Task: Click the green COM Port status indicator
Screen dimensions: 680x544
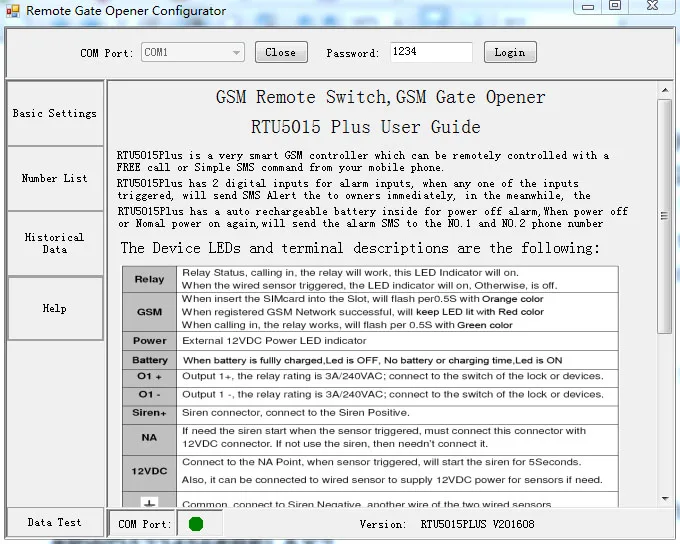Action: pos(196,524)
